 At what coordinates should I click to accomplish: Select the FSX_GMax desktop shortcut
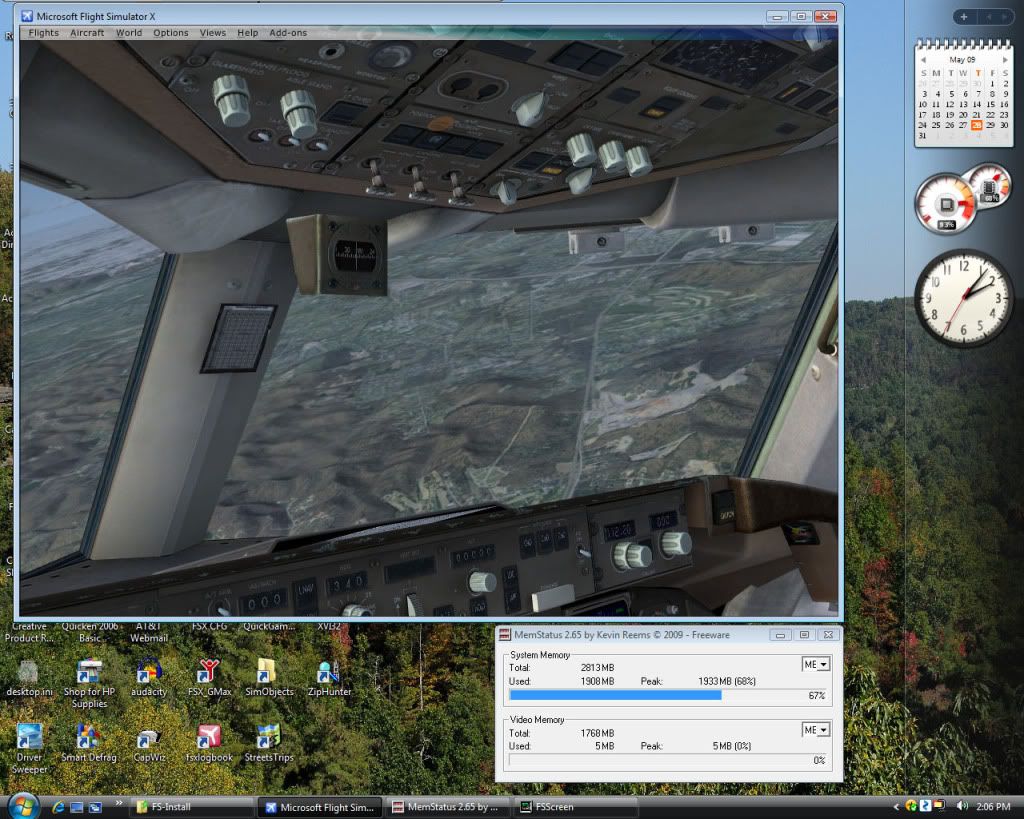pos(209,678)
